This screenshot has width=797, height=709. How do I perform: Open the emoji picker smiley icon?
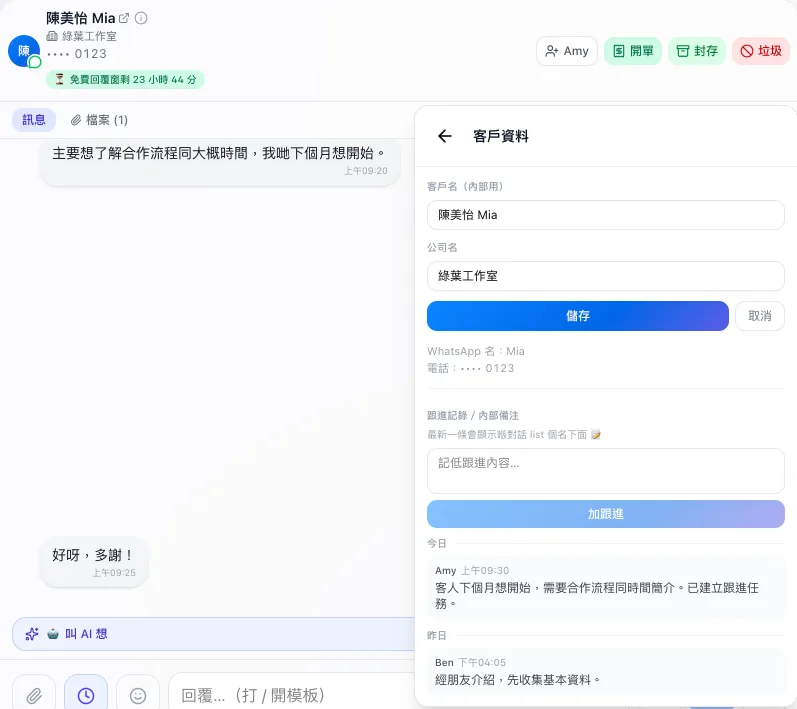[x=138, y=695]
